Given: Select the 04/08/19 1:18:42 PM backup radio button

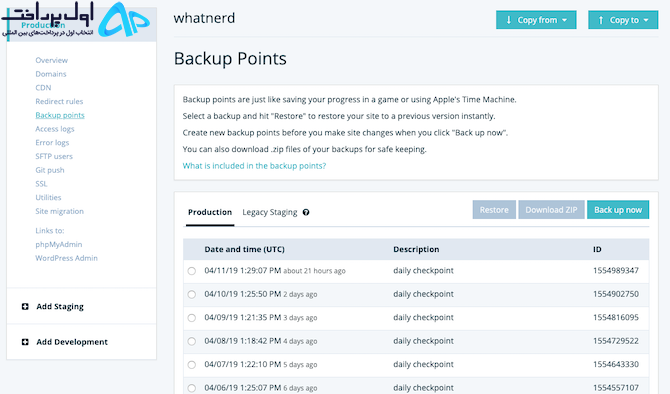Looking at the screenshot, I should [192, 341].
